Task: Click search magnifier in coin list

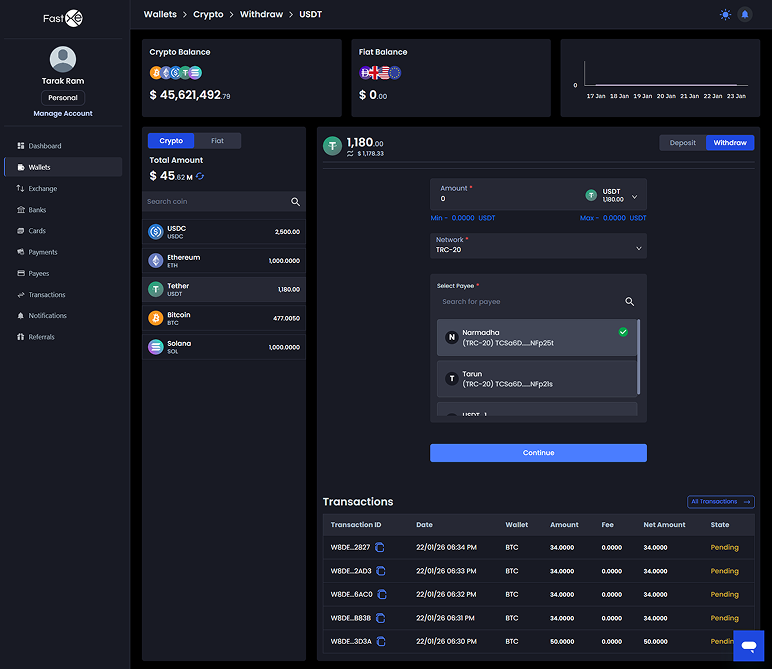Action: [295, 201]
